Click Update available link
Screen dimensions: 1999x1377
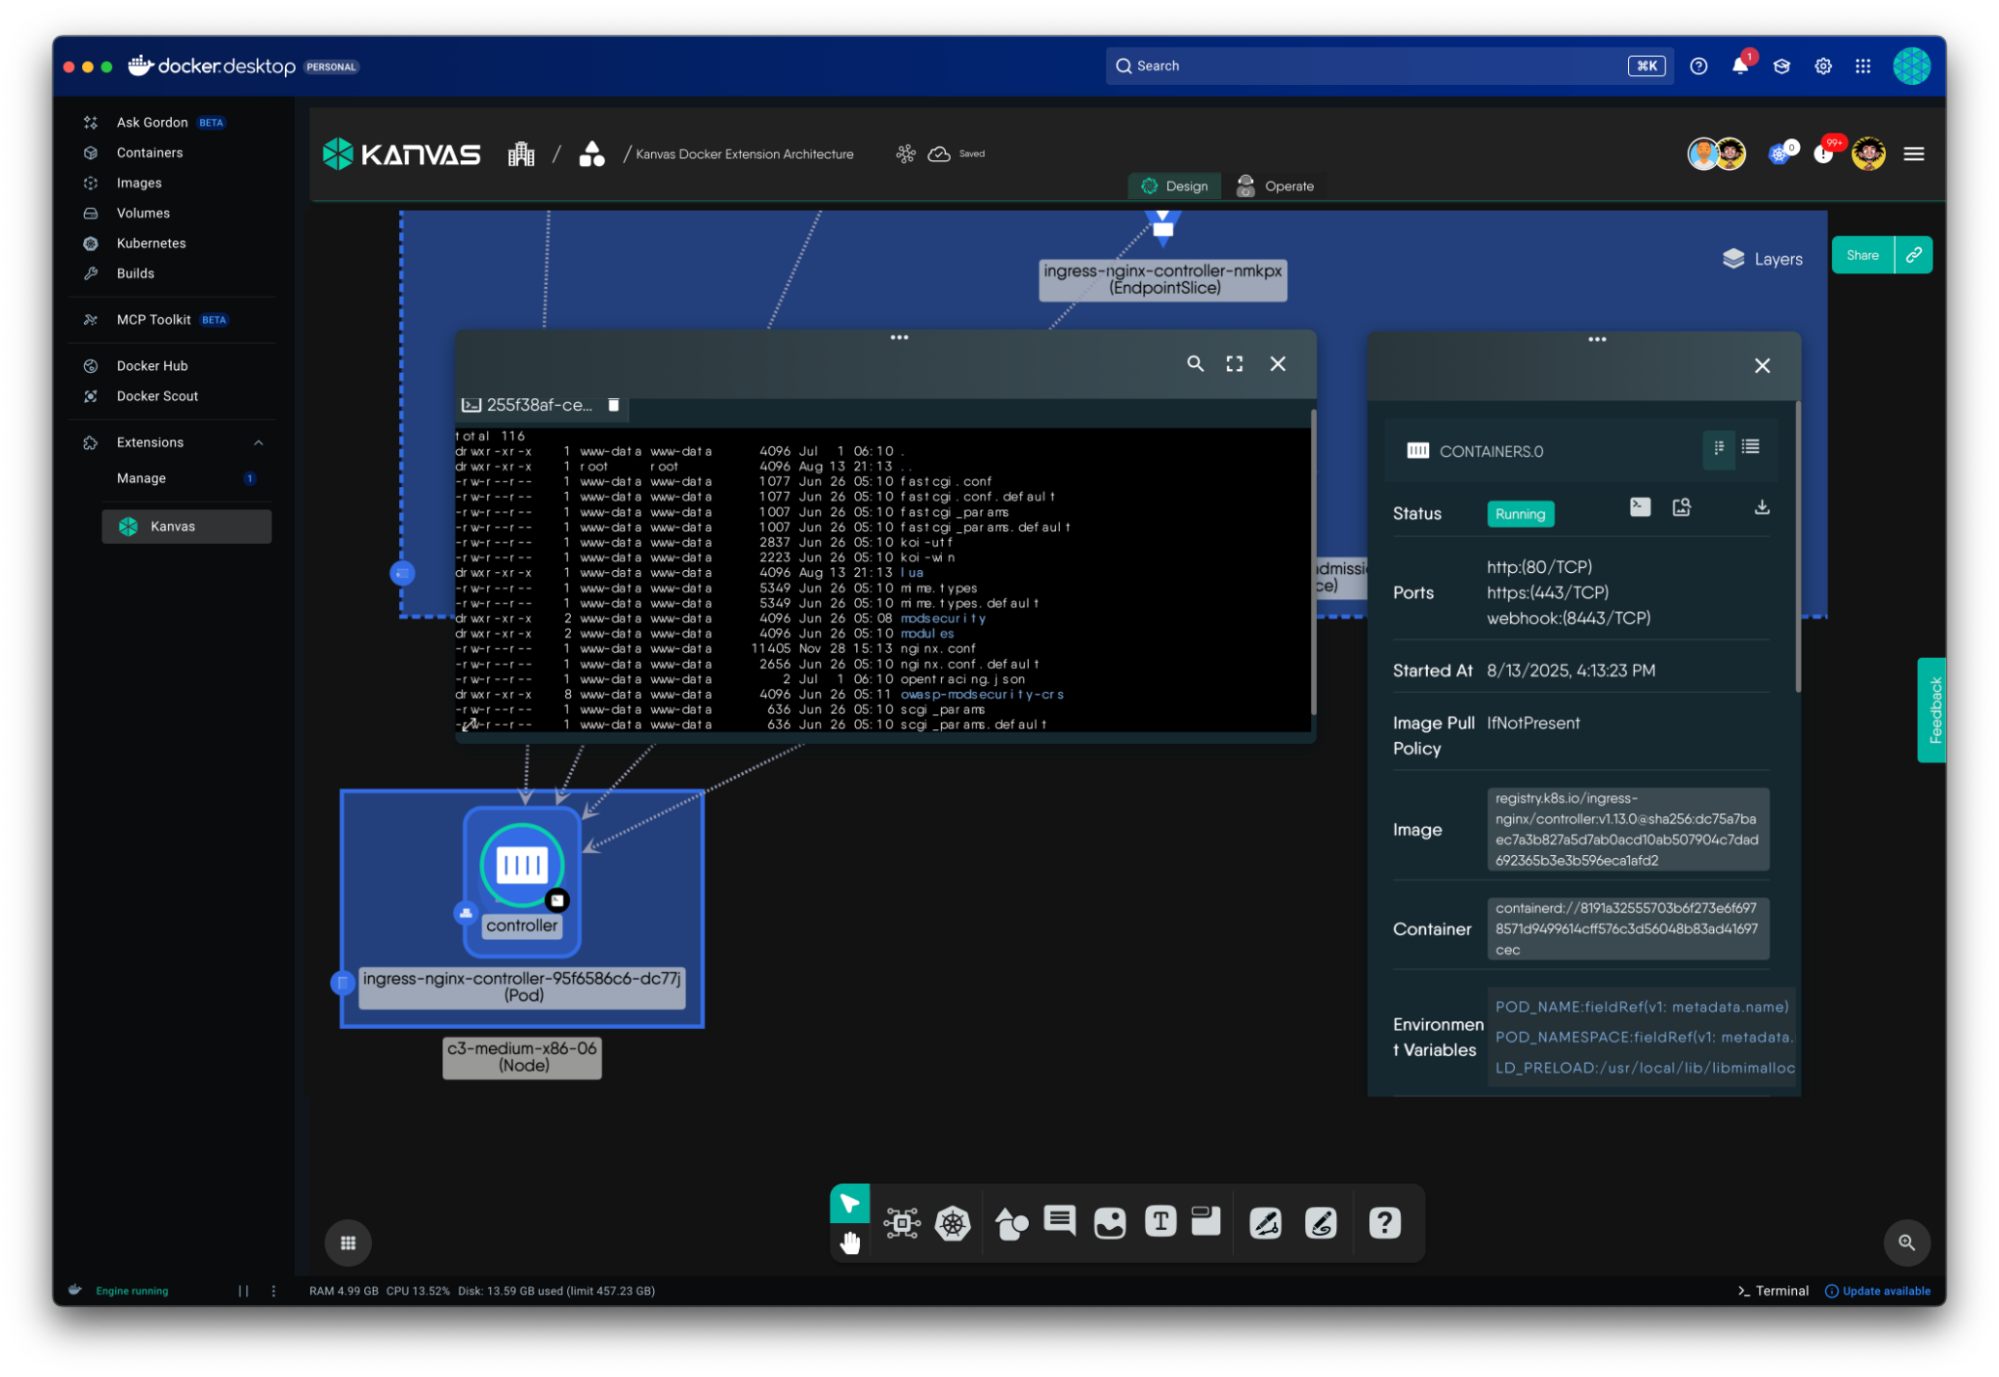pos(1884,1291)
